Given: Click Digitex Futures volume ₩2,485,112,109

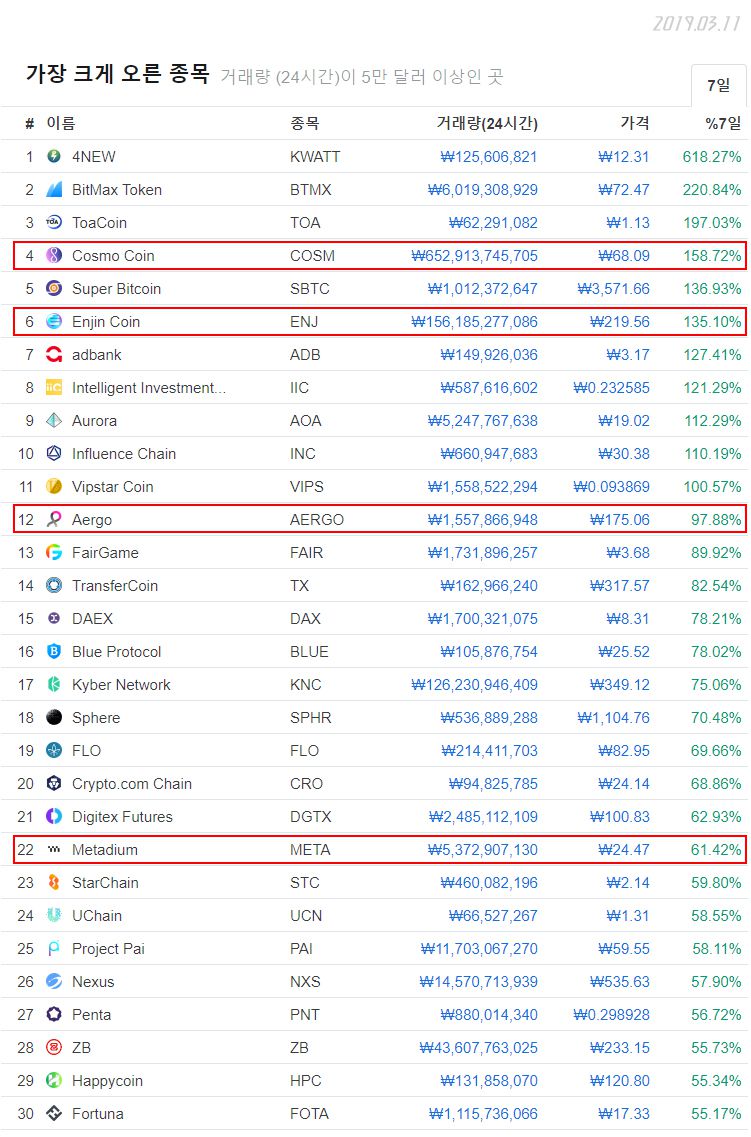Looking at the screenshot, I should pyautogui.click(x=483, y=817).
